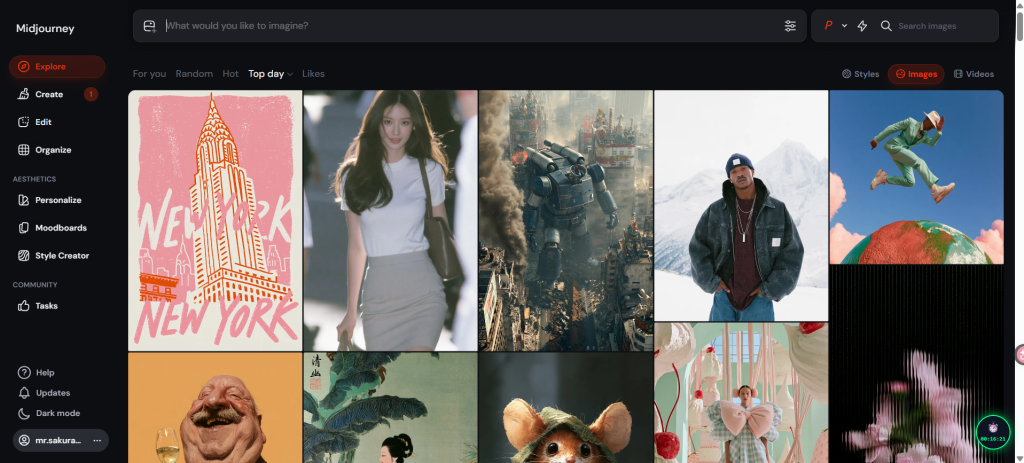Open account more options ellipsis
Image resolution: width=1024 pixels, height=463 pixels.
pos(97,440)
